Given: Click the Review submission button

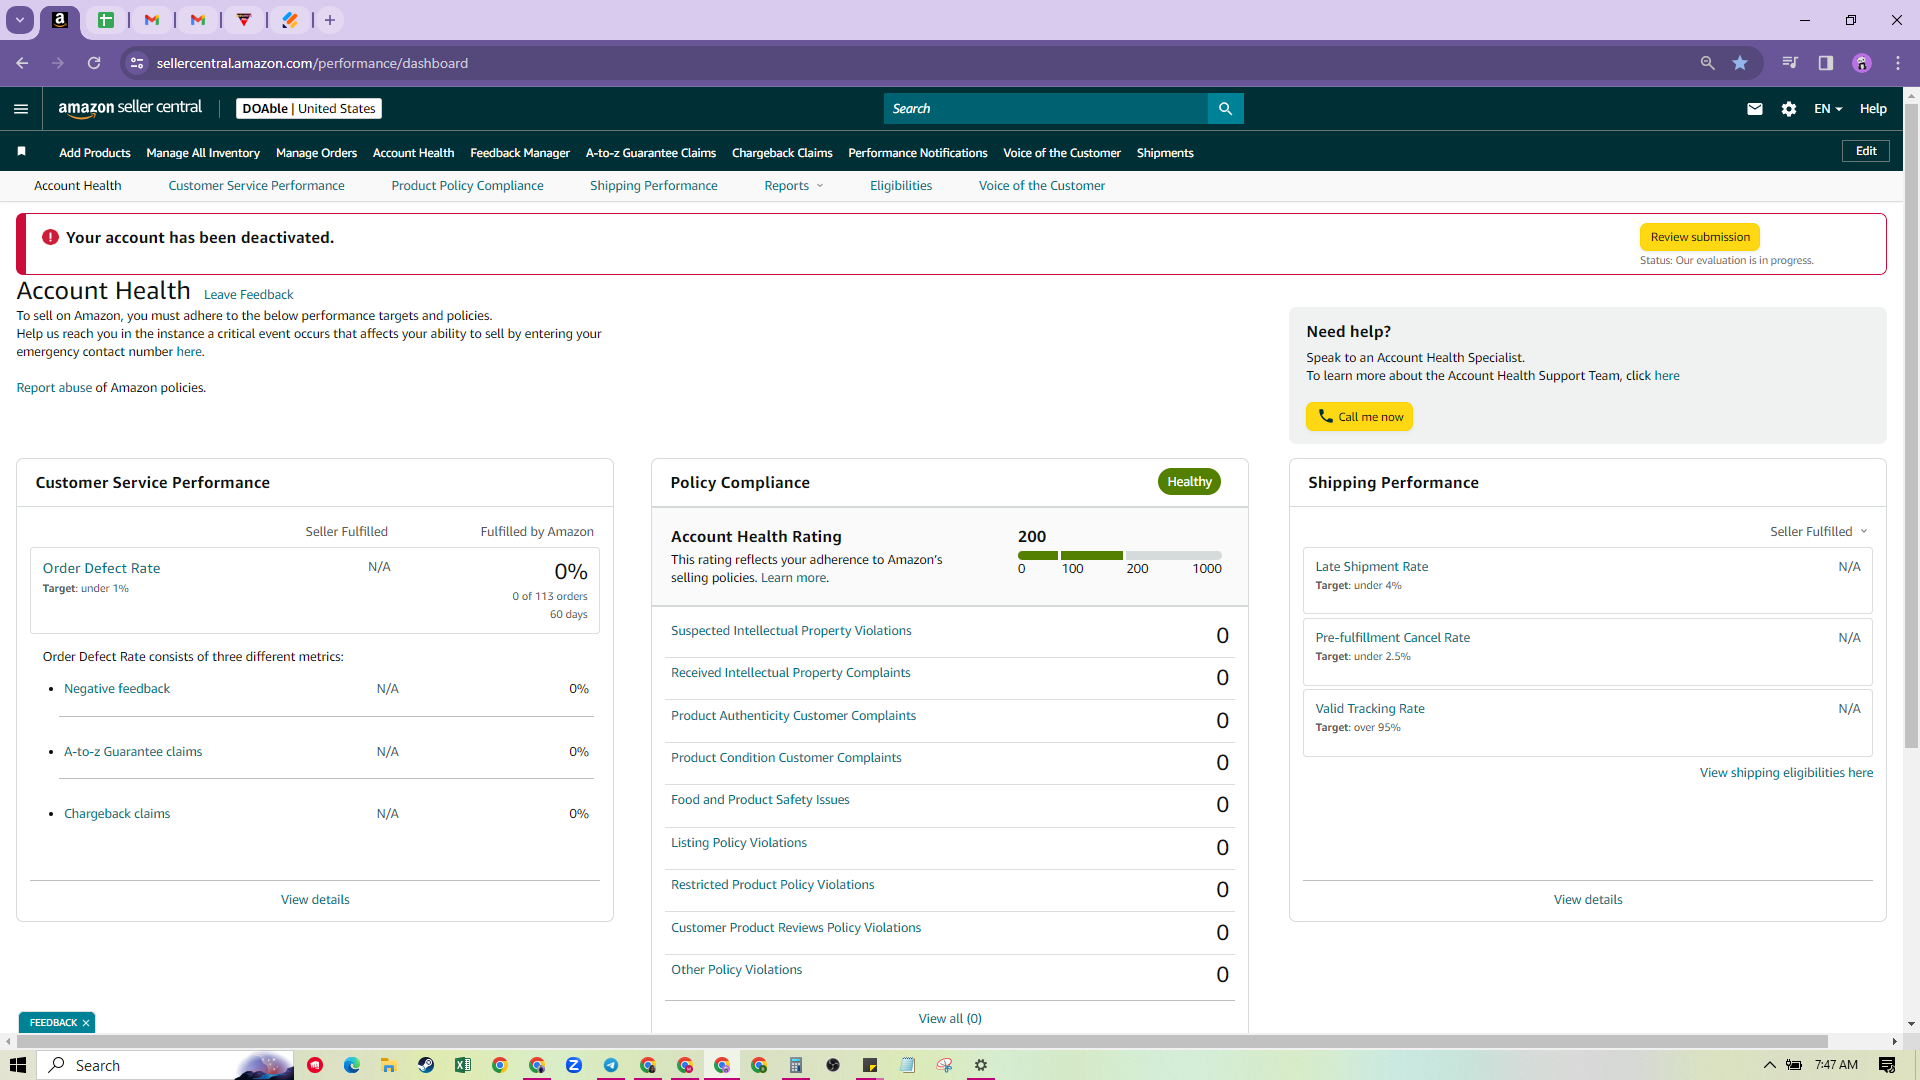Looking at the screenshot, I should [1700, 237].
